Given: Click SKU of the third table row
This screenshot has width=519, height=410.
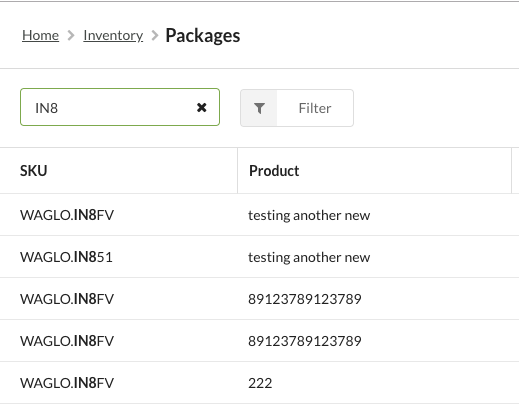Looking at the screenshot, I should pos(67,299).
